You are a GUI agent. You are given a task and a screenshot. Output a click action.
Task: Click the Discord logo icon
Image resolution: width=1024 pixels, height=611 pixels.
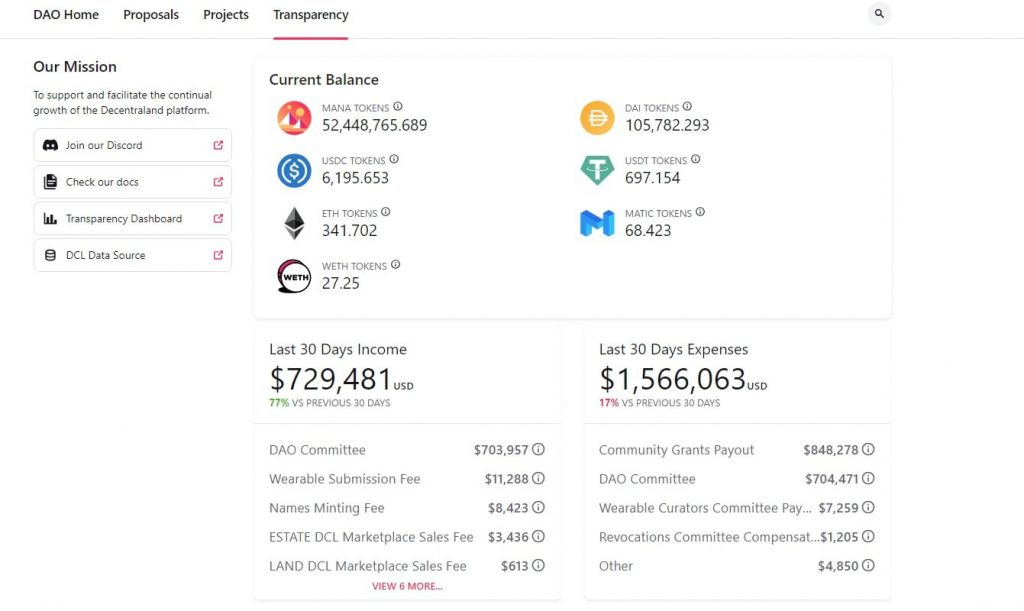[50, 145]
